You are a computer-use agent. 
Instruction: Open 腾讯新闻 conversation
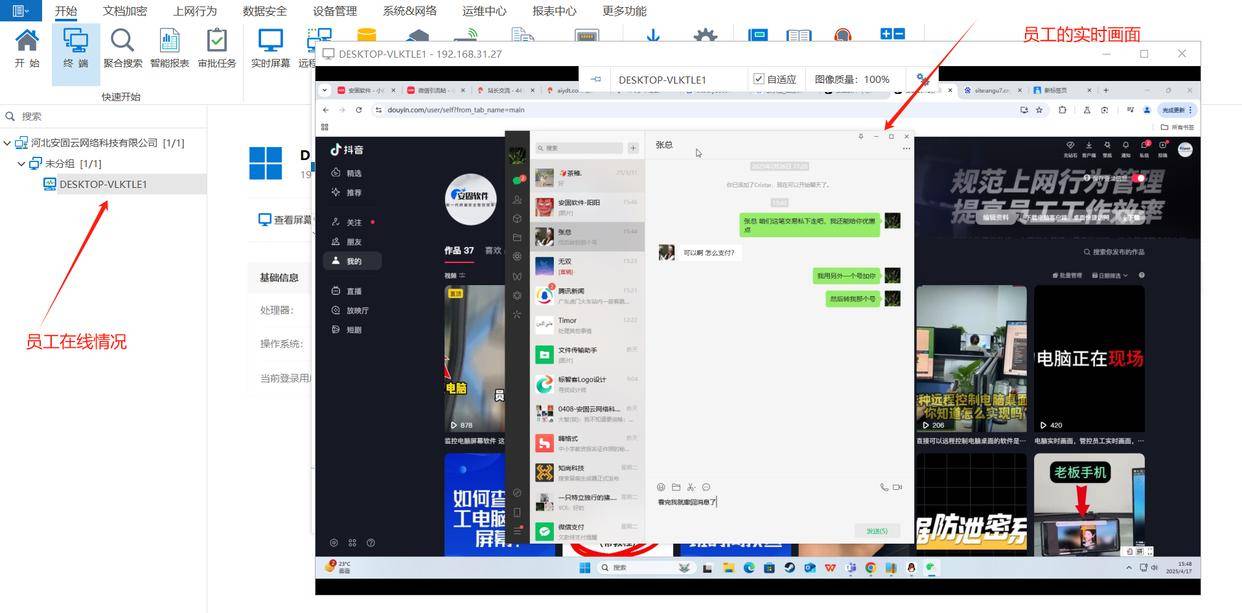pyautogui.click(x=588, y=295)
